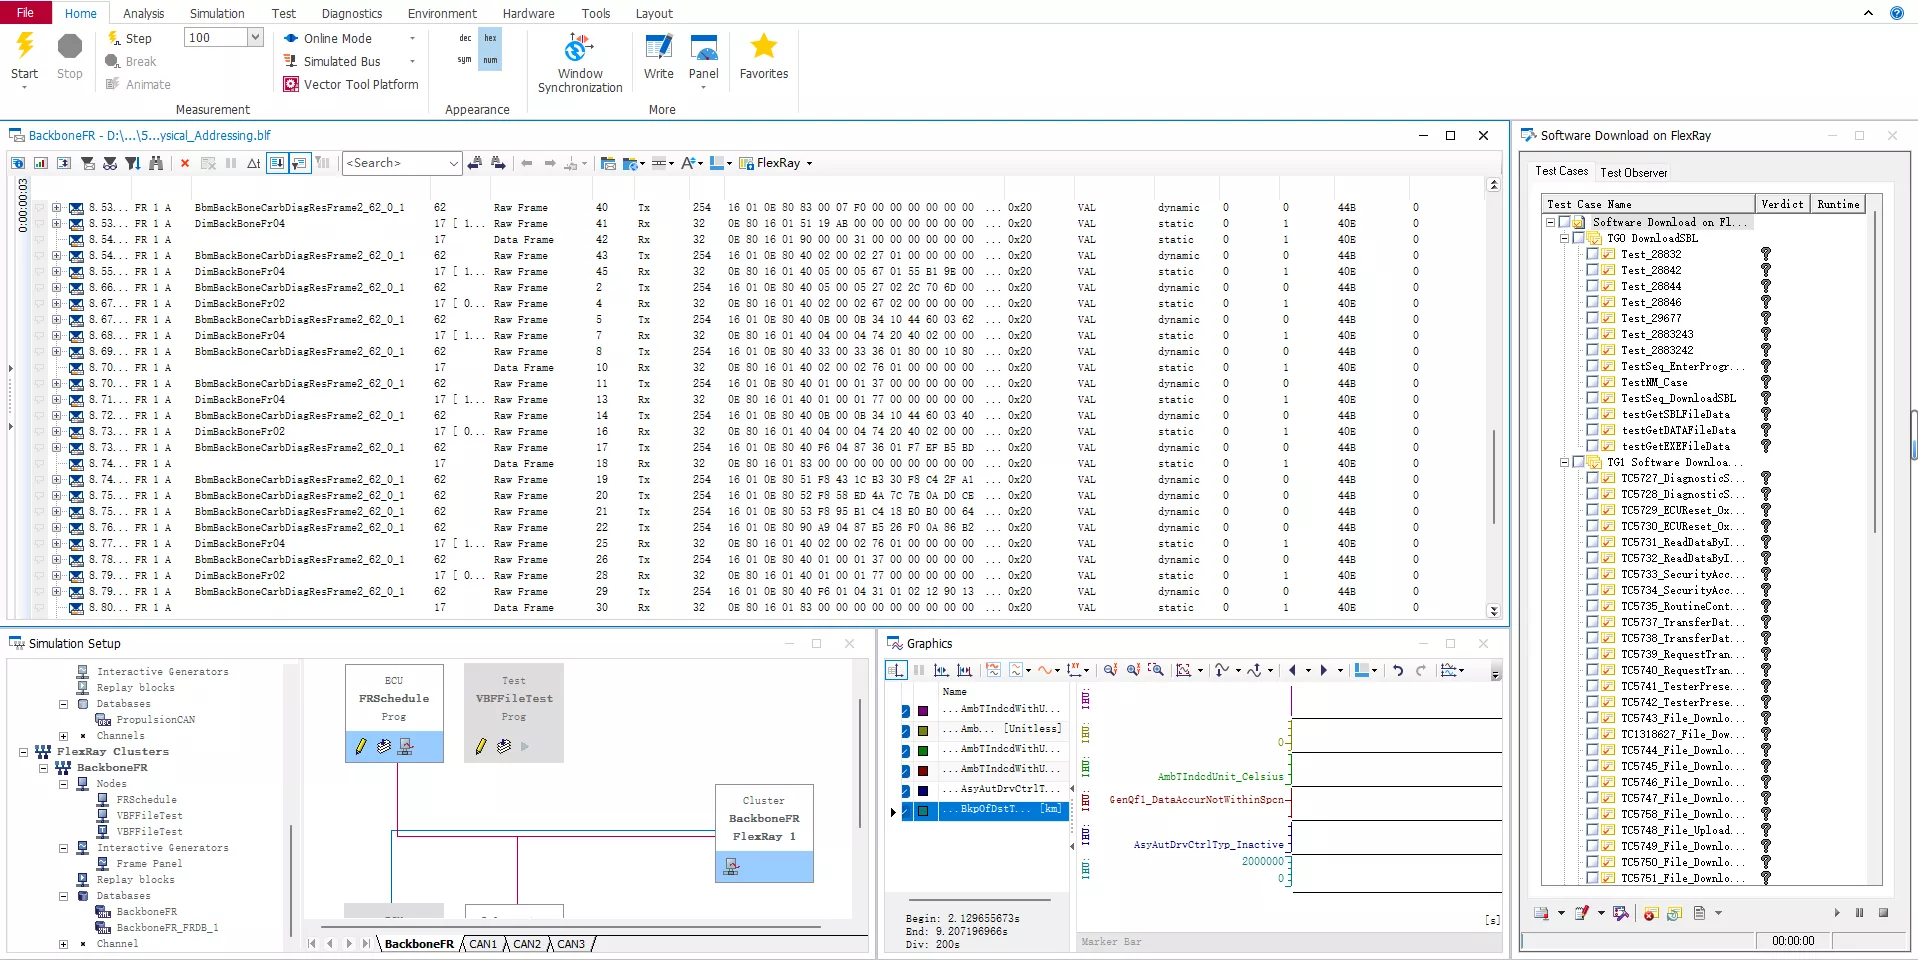
Task: Click the icon in the BackboneFR cluster block
Action: pyautogui.click(x=731, y=867)
